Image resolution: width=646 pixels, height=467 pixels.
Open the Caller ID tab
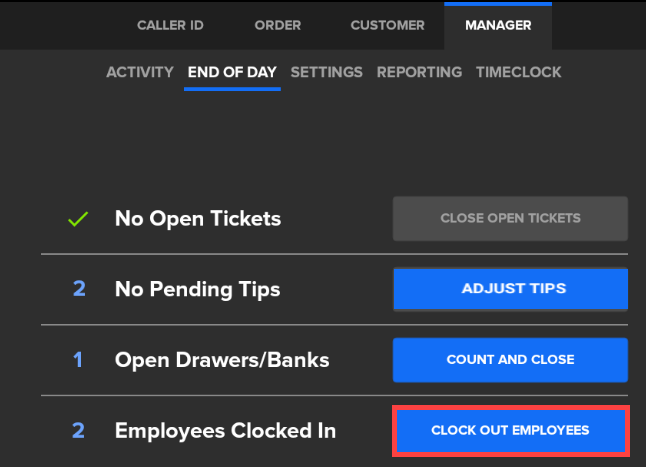[170, 25]
